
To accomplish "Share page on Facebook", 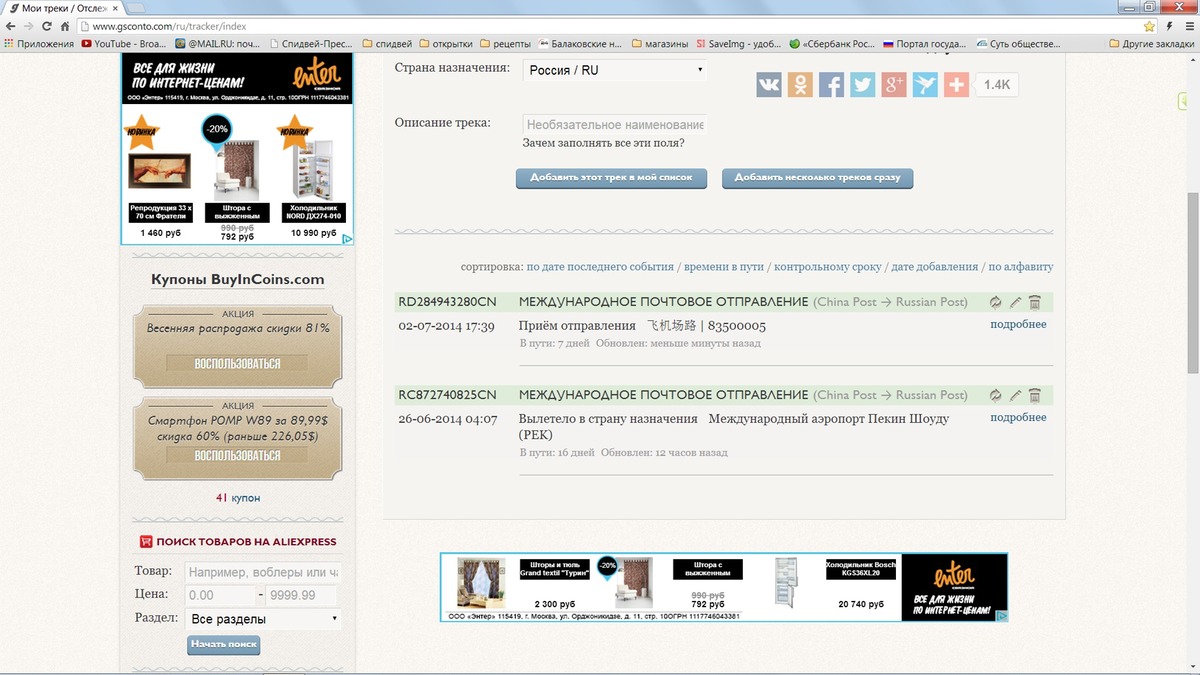I will tap(831, 85).
